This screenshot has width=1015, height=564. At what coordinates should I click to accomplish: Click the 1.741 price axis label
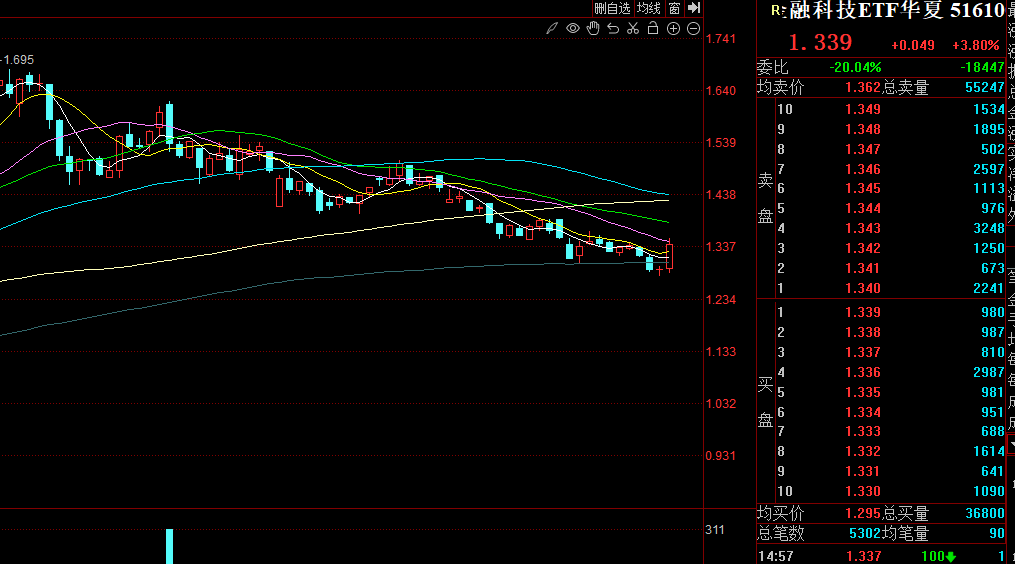pyautogui.click(x=721, y=39)
